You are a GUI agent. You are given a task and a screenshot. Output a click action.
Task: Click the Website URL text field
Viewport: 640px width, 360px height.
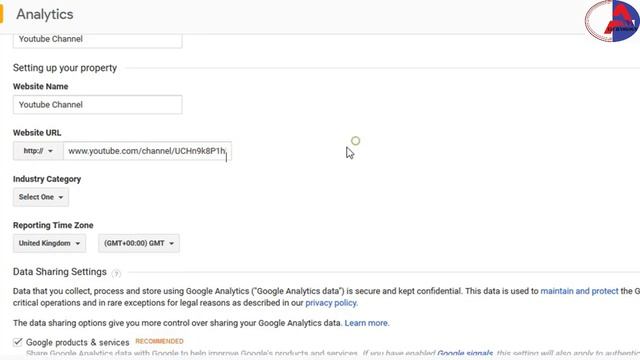(x=147, y=151)
